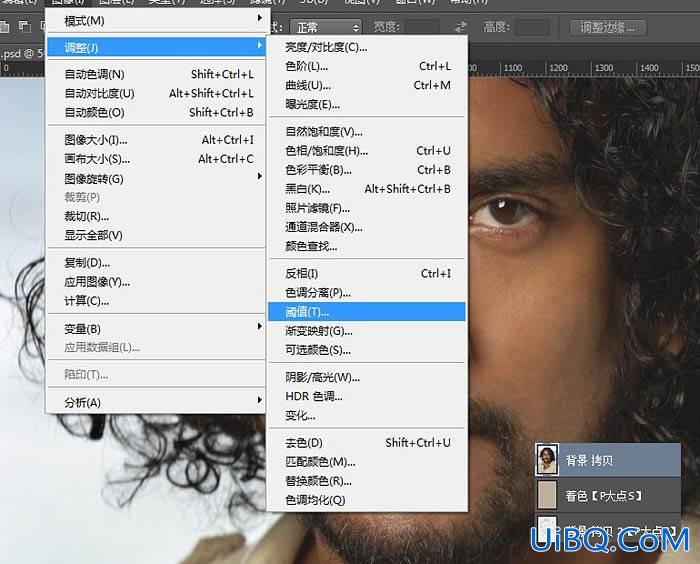Open 阴影/高光(W)... adjustment
Screen dimensions: 700x564
click(367, 377)
